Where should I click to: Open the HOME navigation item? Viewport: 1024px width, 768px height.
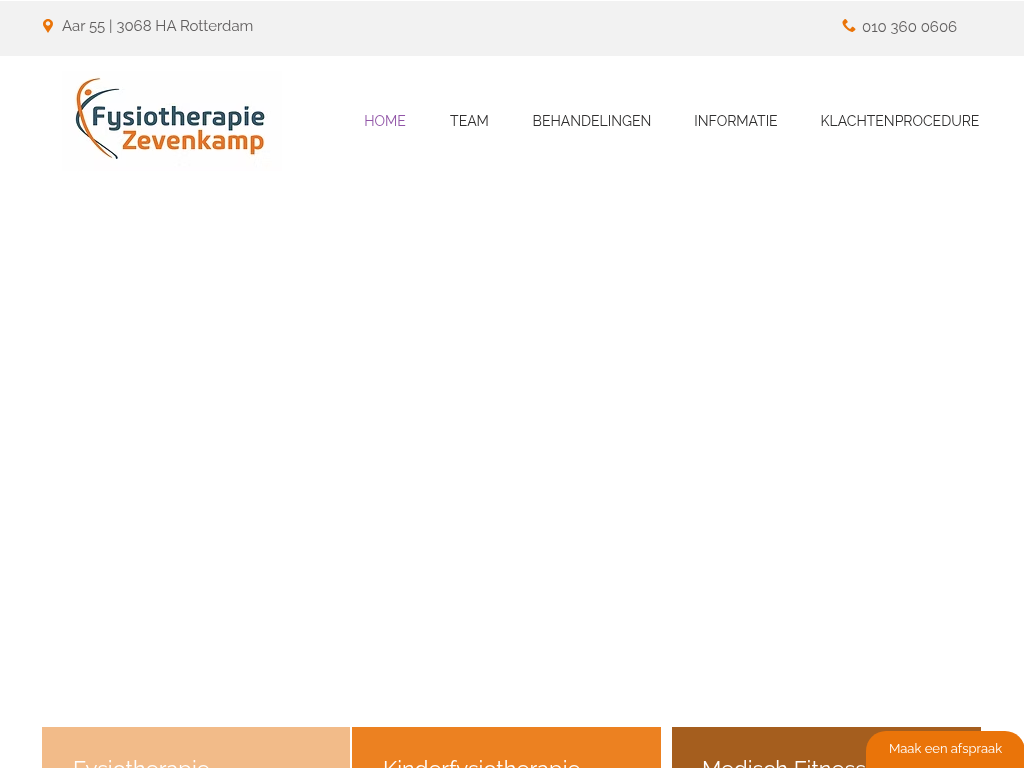pos(384,121)
